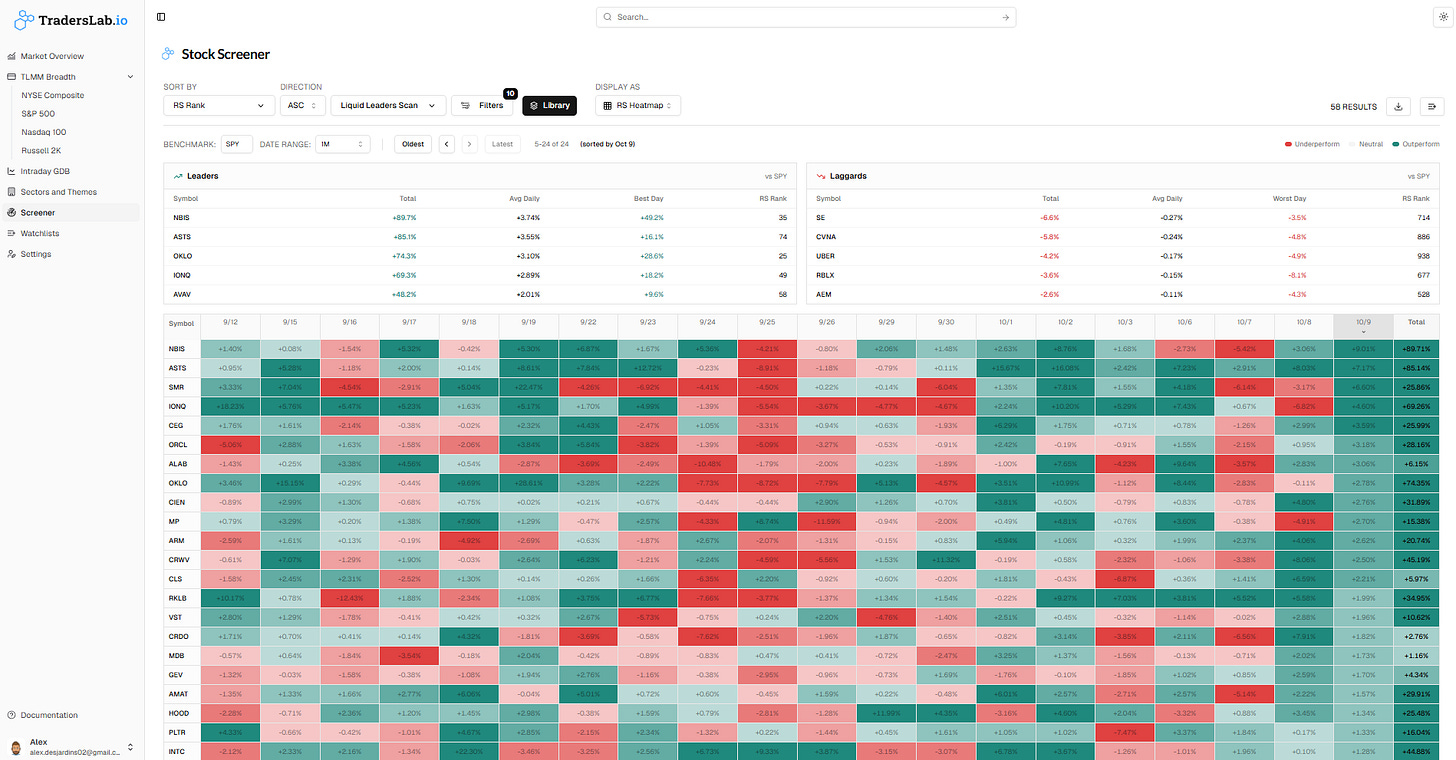Screen dimensions: 1456x760
Task: Click the HOOD row symbol in heatmap
Action: click(x=179, y=713)
